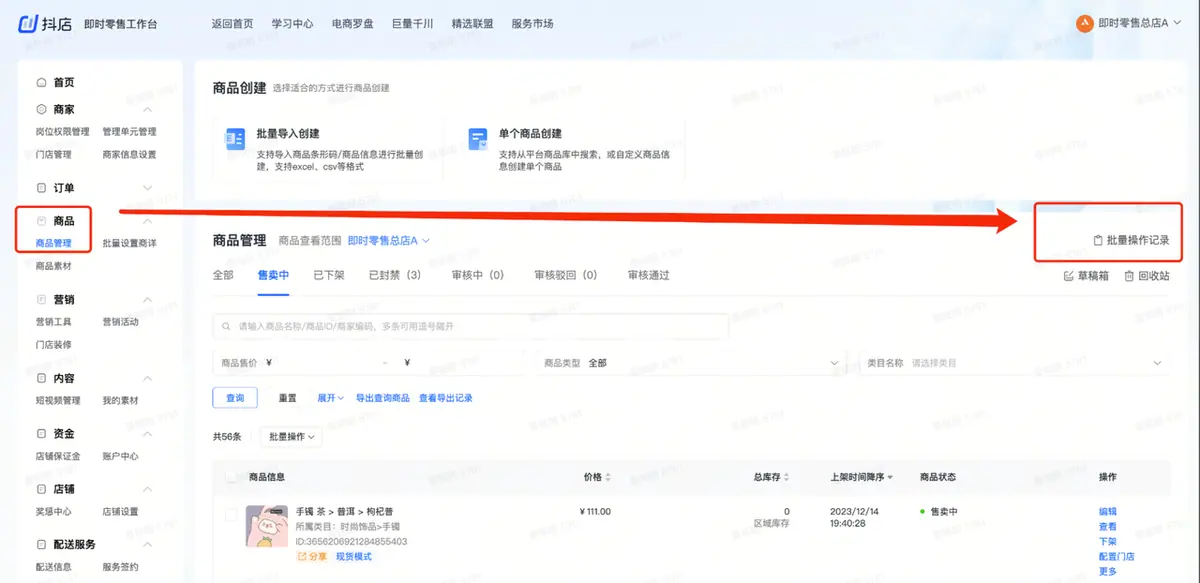
Task: Open 账户中心 in the sidebar
Action: pos(120,456)
